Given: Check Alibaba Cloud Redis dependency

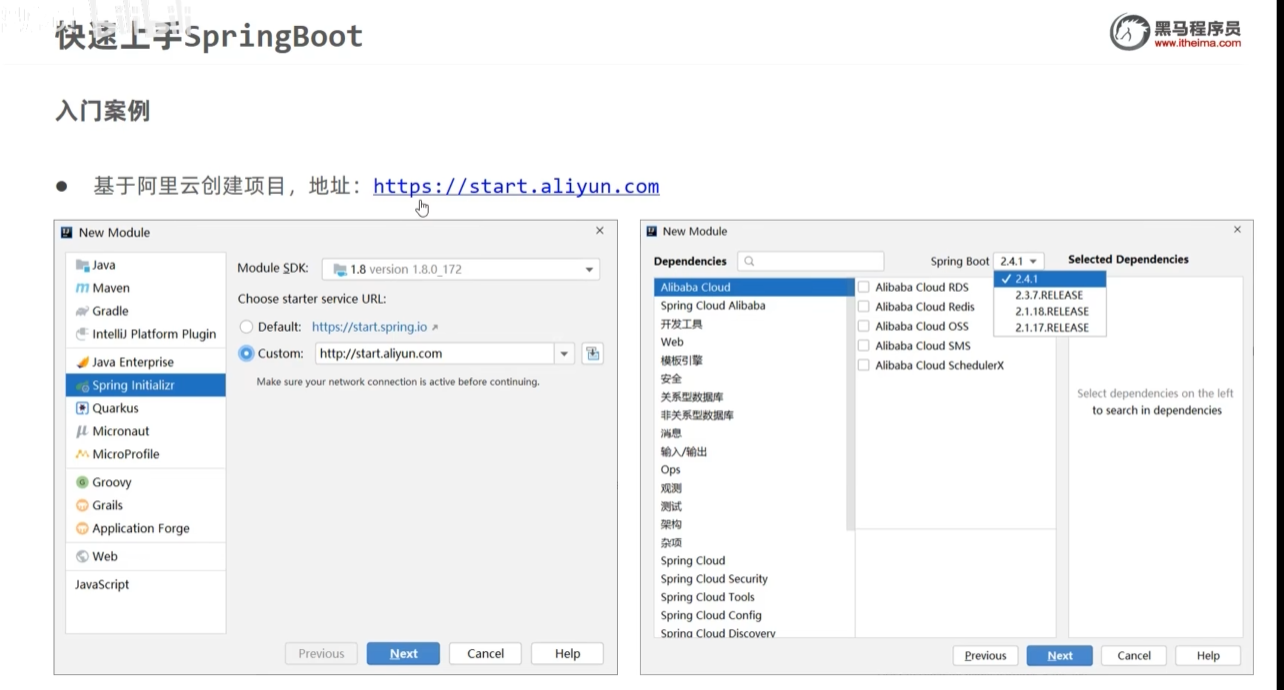Looking at the screenshot, I should [x=864, y=306].
